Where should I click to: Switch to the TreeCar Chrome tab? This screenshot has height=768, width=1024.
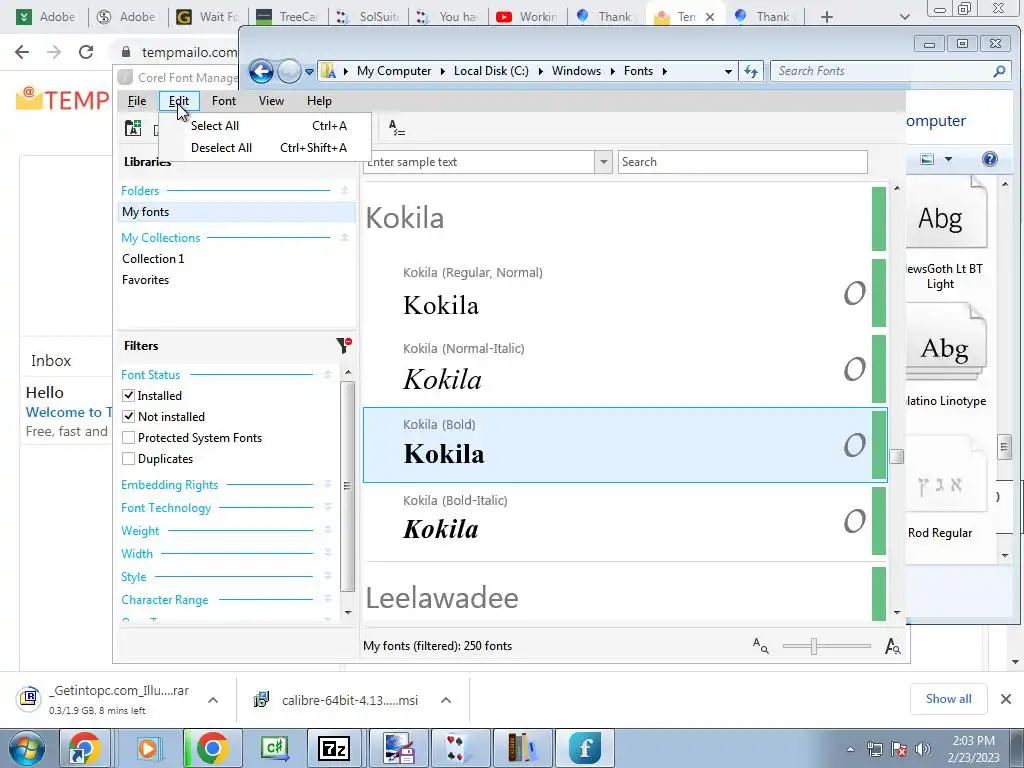[x=286, y=17]
